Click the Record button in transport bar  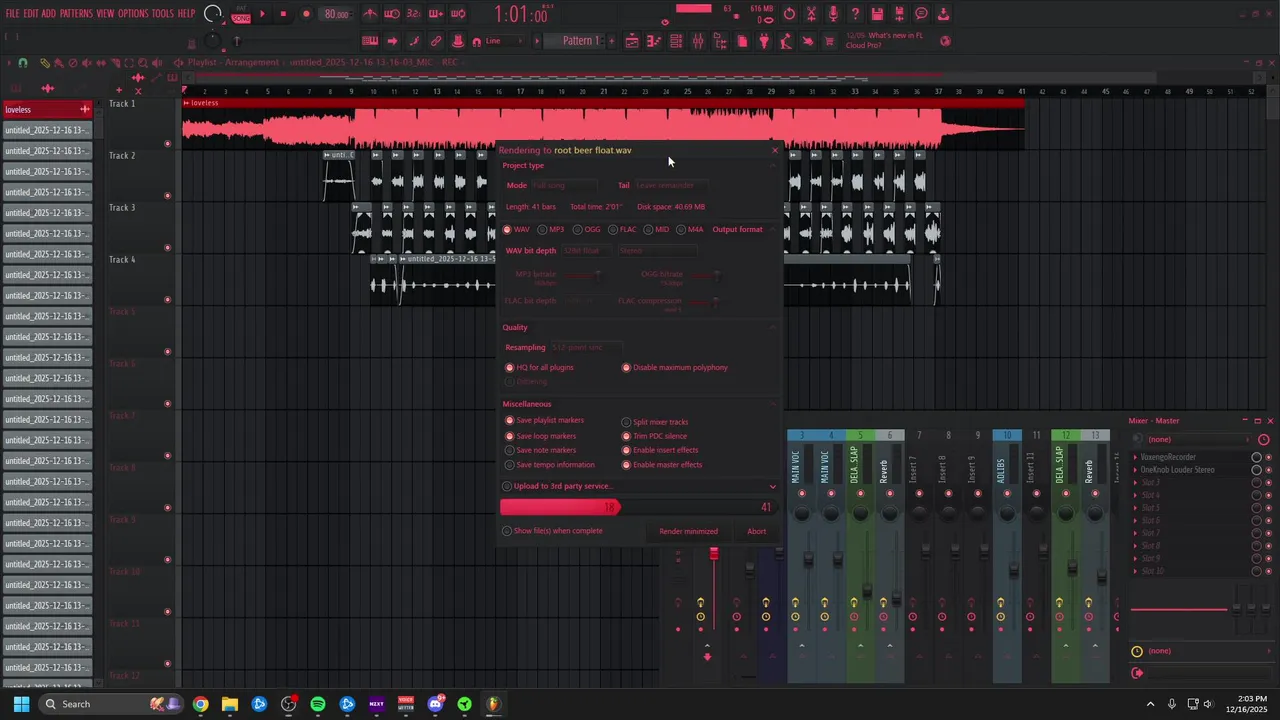(x=306, y=14)
